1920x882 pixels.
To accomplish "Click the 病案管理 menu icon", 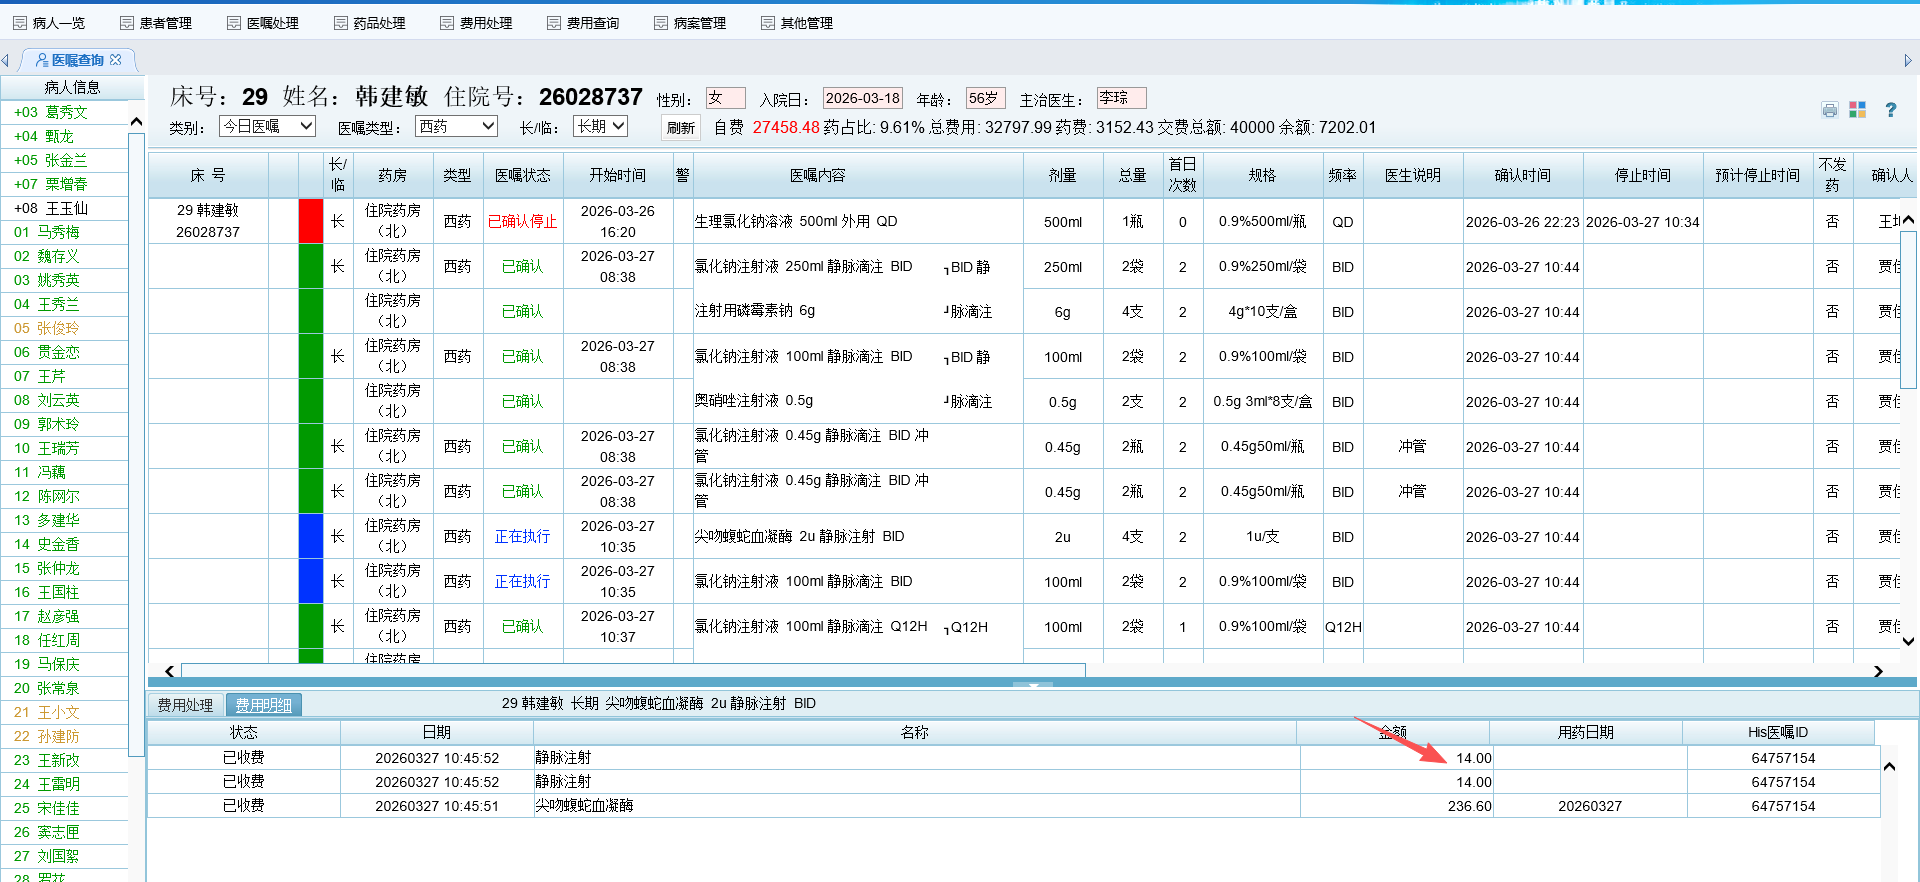I will pyautogui.click(x=661, y=23).
